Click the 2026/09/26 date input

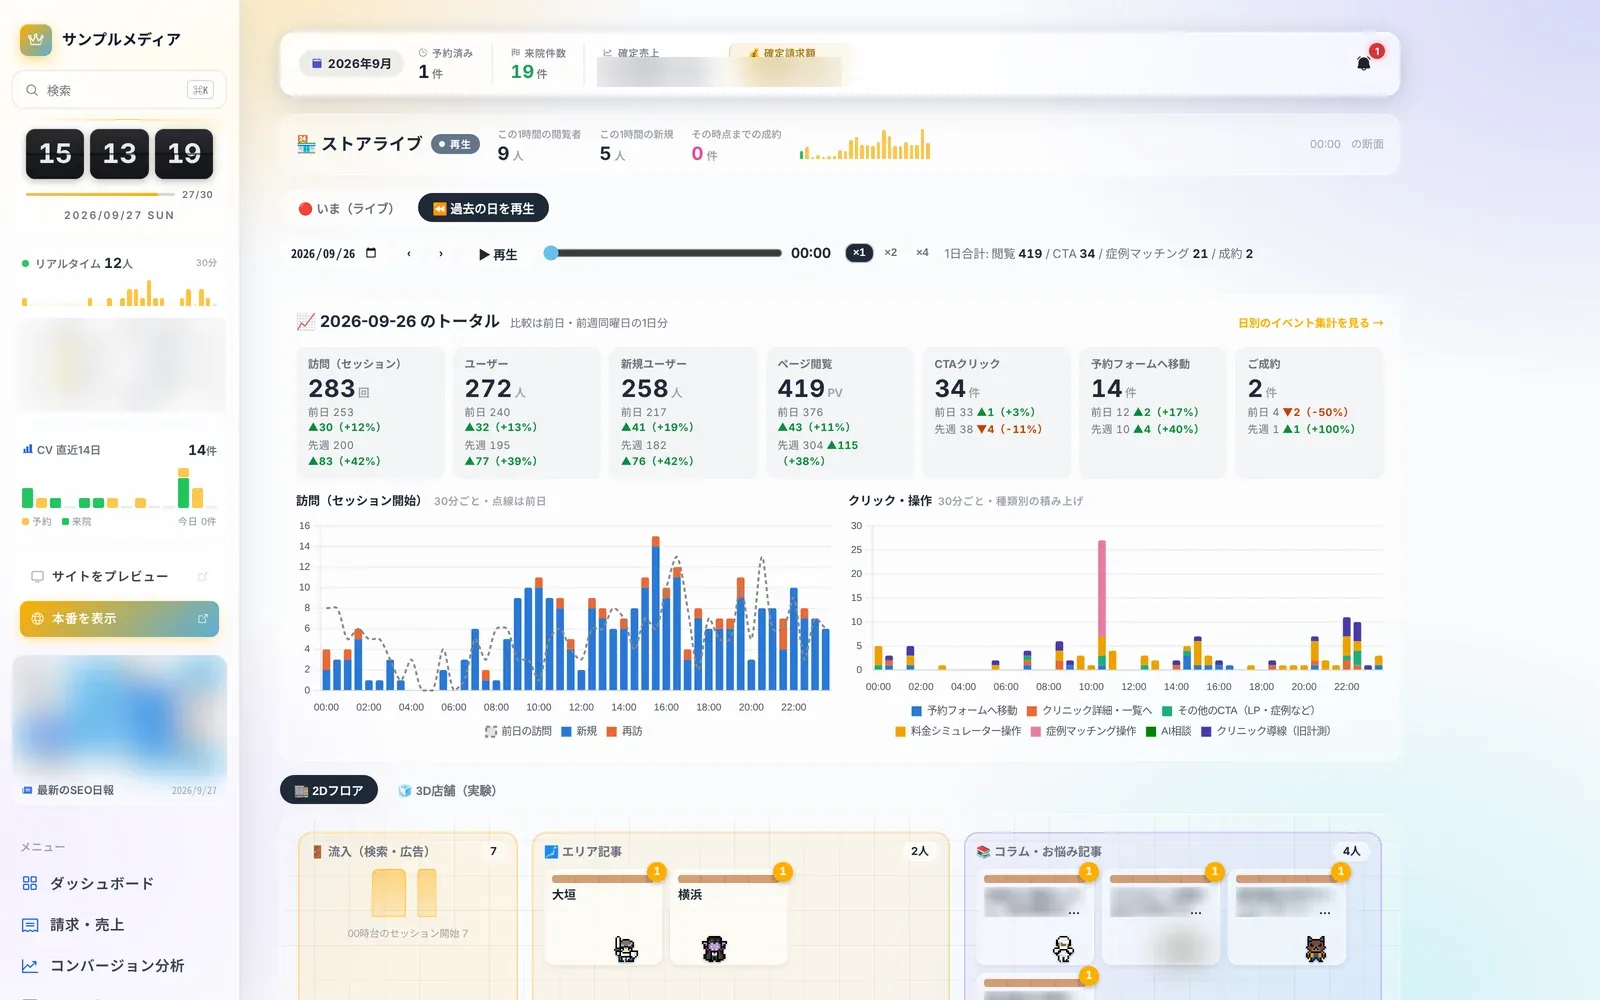coord(334,254)
